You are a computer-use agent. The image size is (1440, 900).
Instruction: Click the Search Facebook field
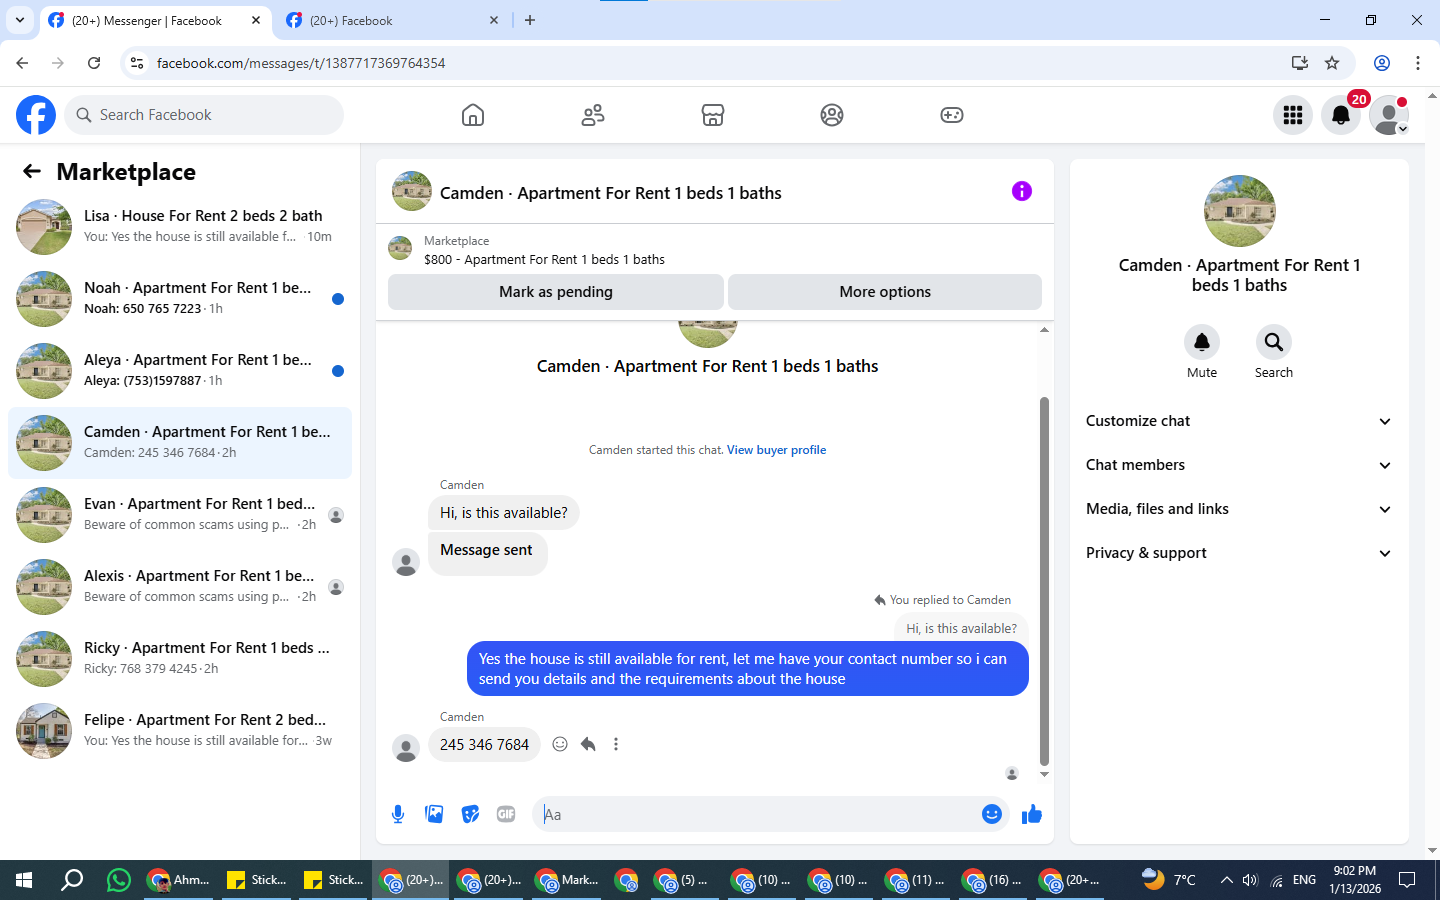point(204,115)
